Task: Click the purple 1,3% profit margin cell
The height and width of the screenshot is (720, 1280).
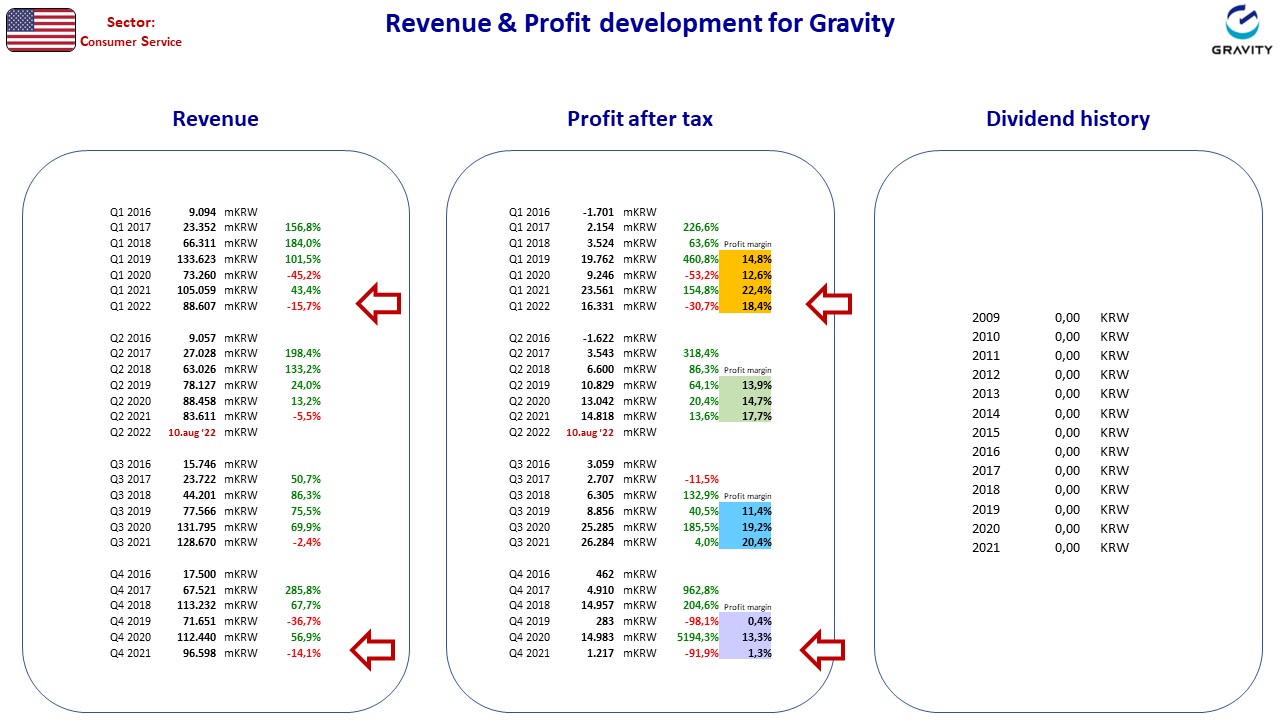Action: coord(745,653)
